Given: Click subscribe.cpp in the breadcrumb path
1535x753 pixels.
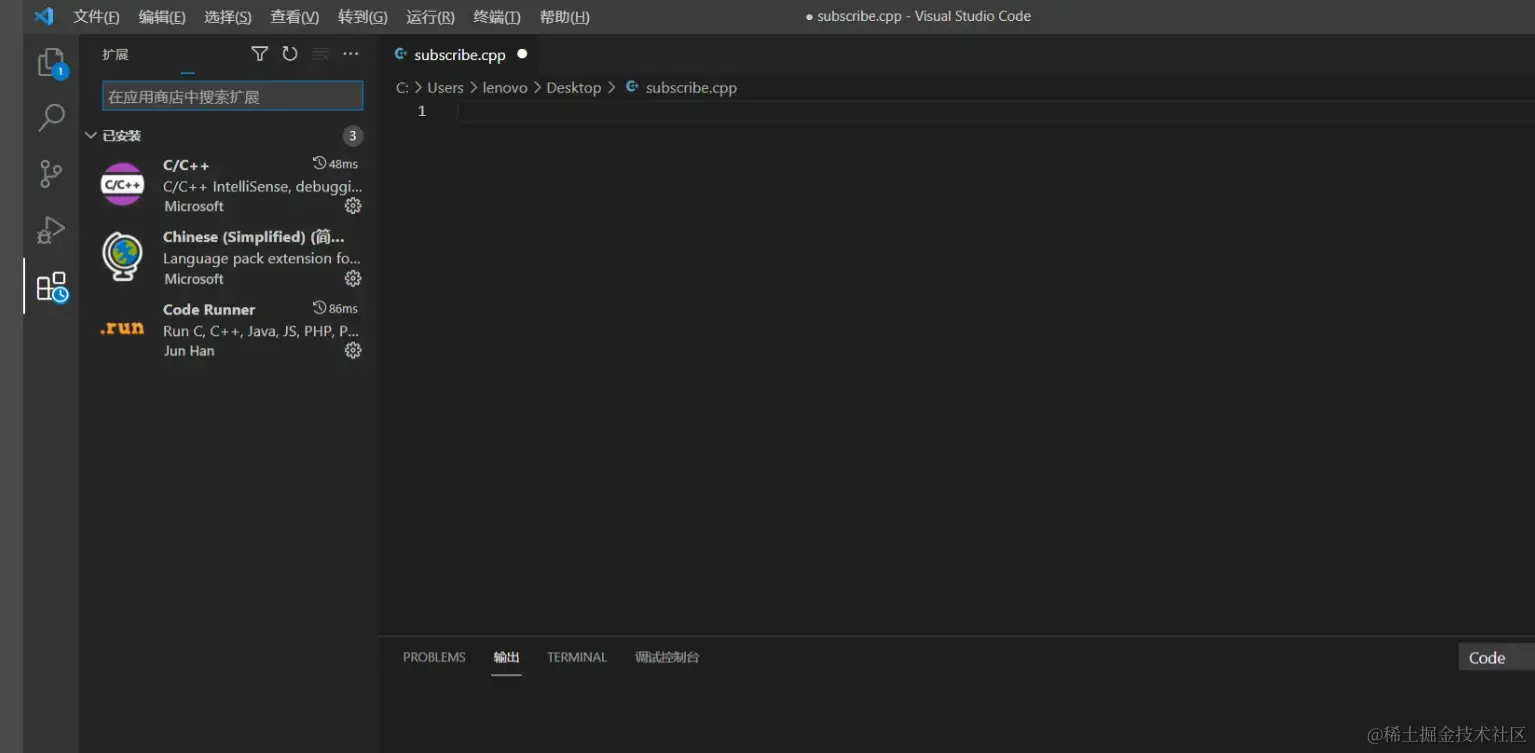Looking at the screenshot, I should (691, 88).
